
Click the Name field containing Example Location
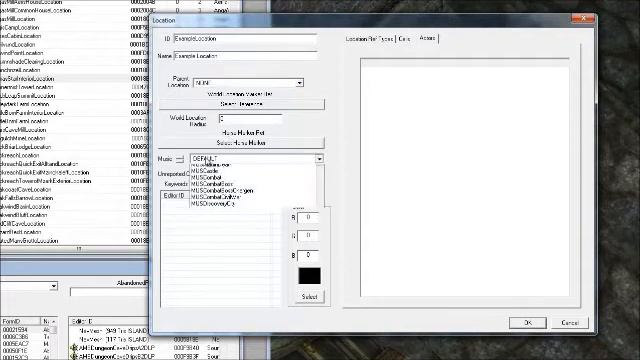(x=246, y=56)
